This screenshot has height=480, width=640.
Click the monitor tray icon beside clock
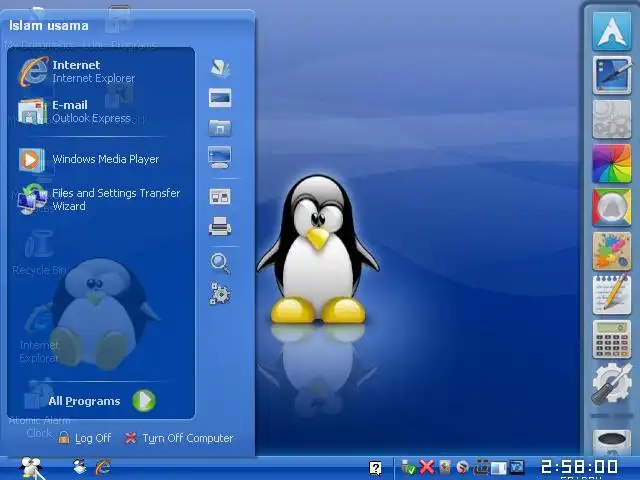[517, 467]
